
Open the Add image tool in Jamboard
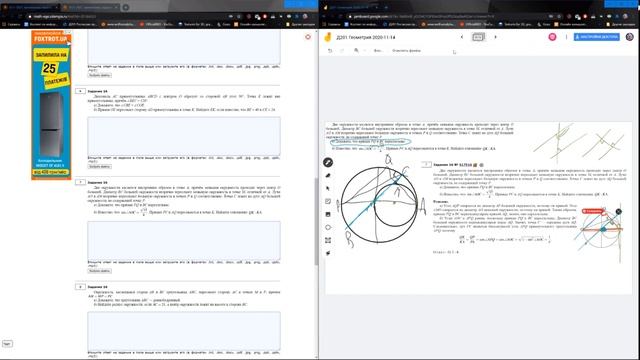coord(328,214)
